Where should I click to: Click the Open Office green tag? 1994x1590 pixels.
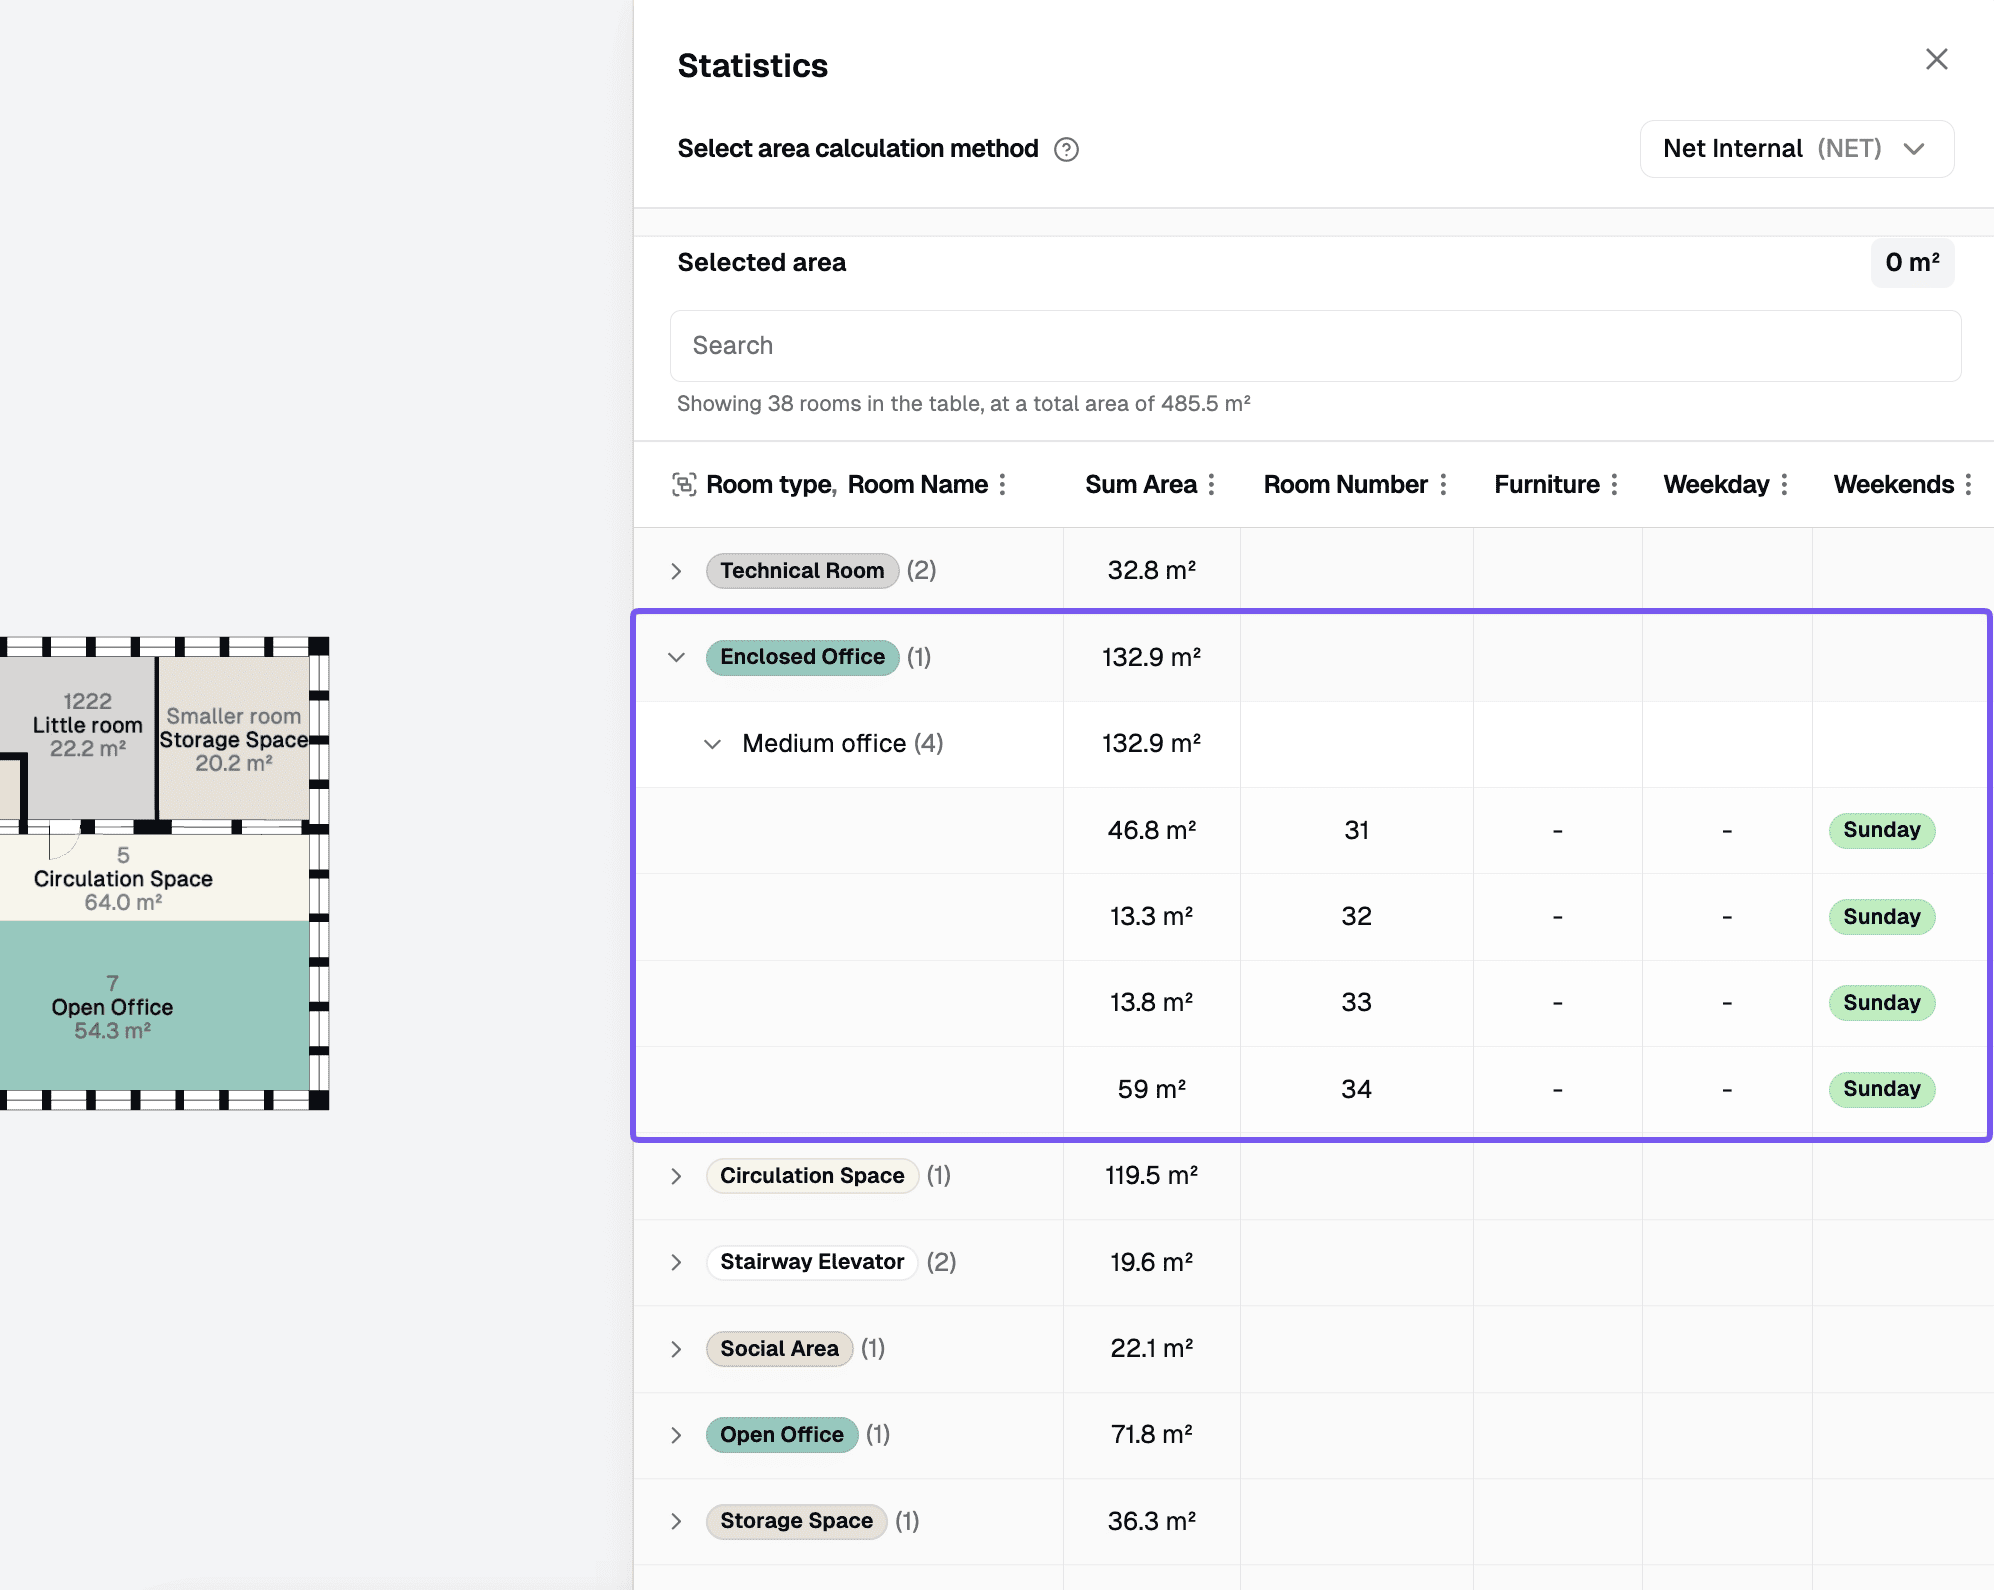(x=781, y=1435)
